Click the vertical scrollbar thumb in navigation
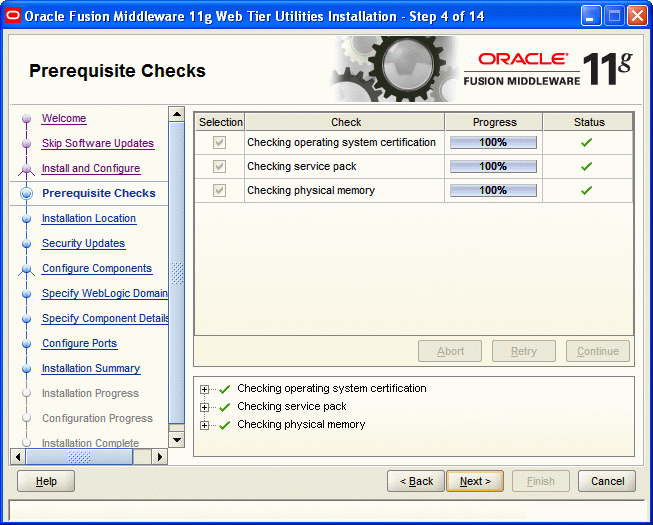This screenshot has width=653, height=525. point(177,273)
